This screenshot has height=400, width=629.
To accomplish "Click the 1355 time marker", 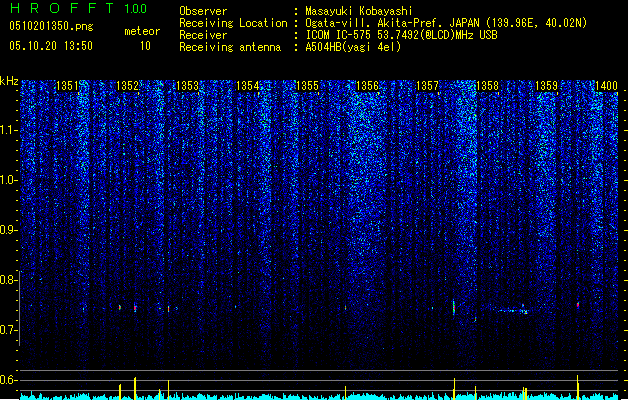I will 307,86.
